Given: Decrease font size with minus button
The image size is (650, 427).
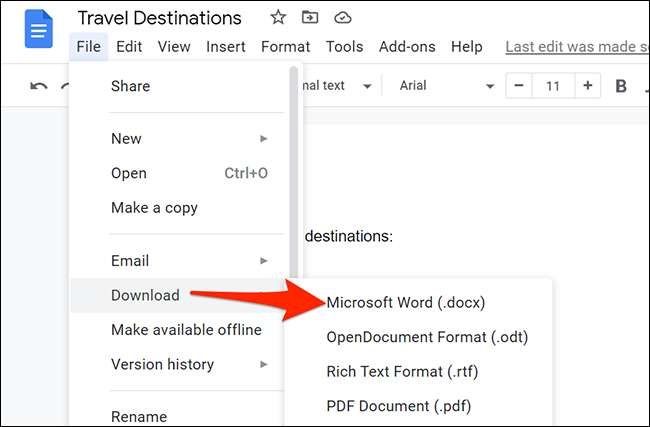Looking at the screenshot, I should pyautogui.click(x=519, y=86).
